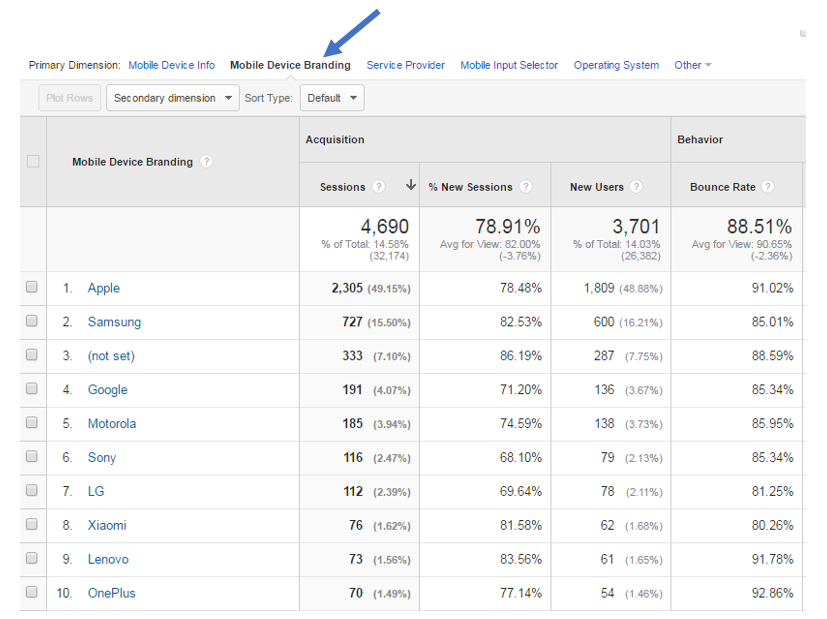Open the LG device brand link
Image resolution: width=827 pixels, height=619 pixels.
point(96,491)
